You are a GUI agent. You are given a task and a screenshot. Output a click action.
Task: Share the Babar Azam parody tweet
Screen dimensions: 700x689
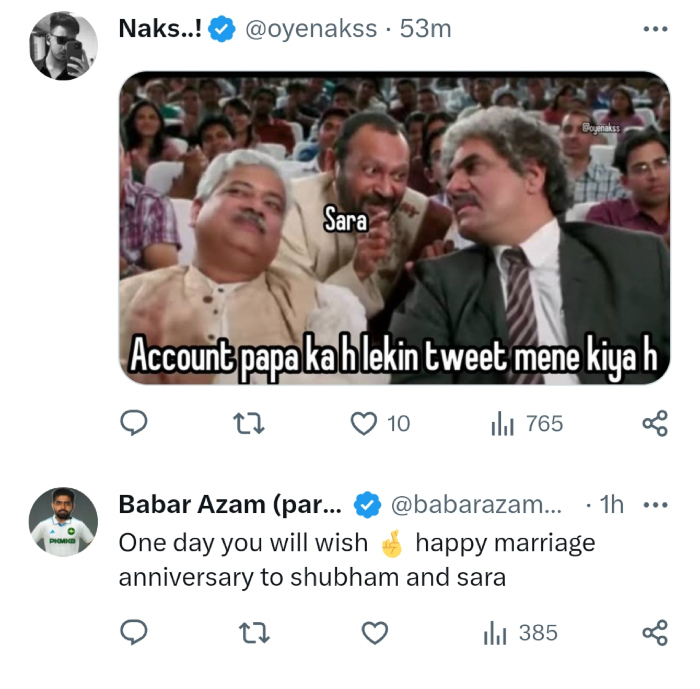coord(654,633)
